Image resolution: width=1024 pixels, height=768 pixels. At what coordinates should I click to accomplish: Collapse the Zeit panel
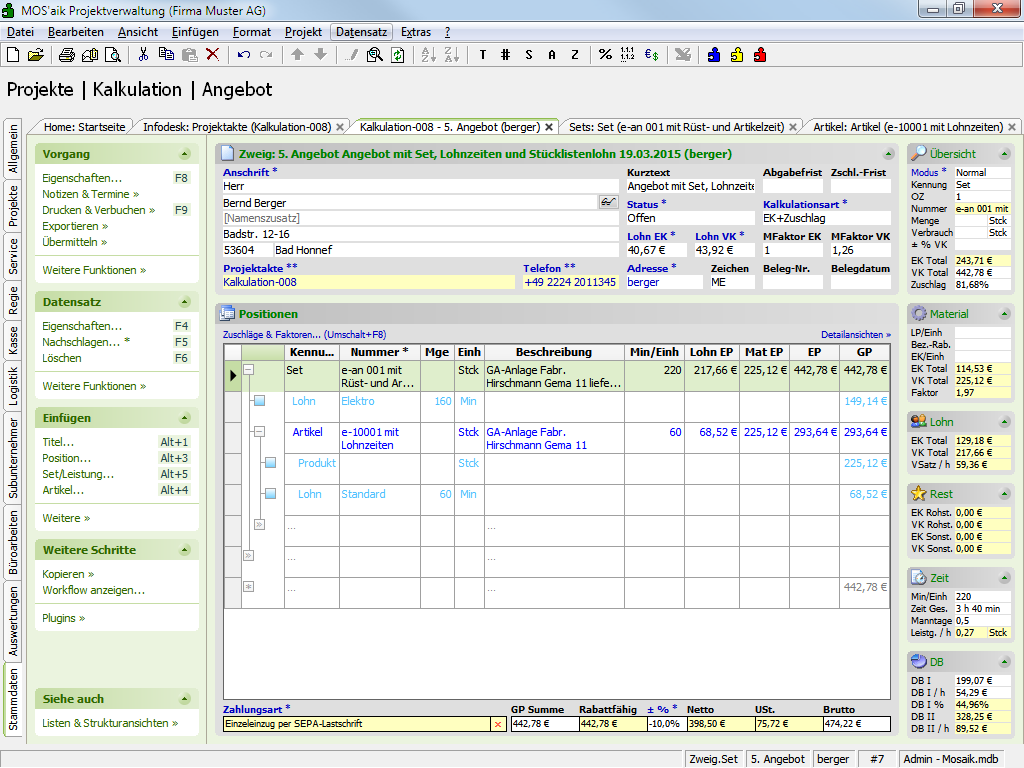pyautogui.click(x=1004, y=578)
